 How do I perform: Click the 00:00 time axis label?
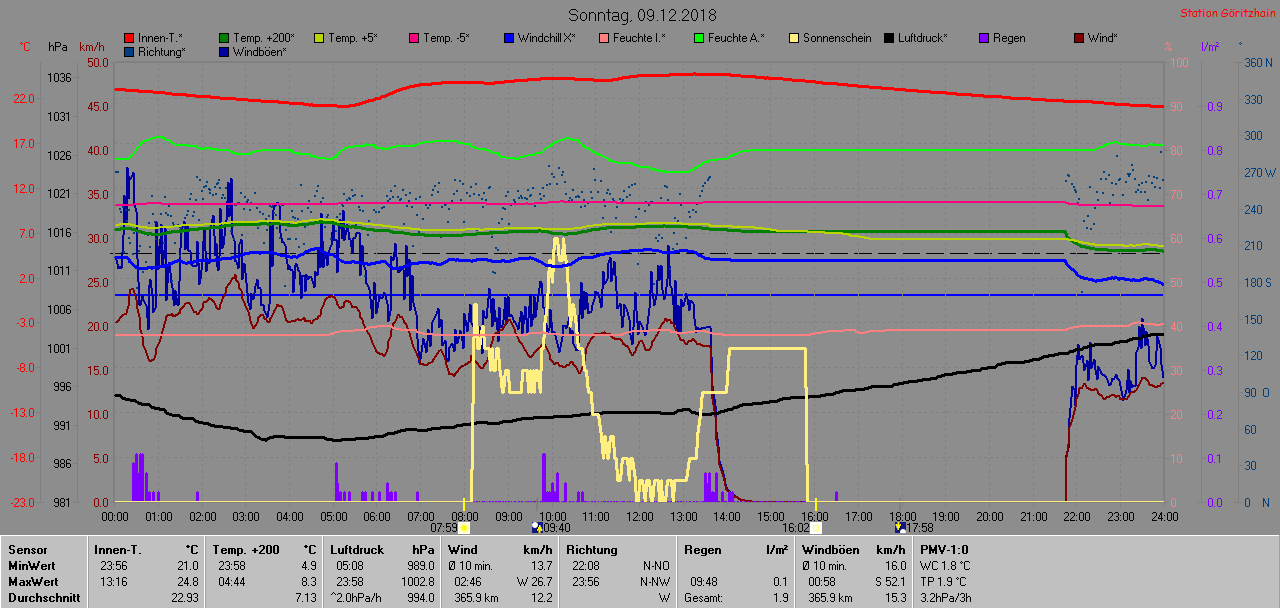[115, 516]
